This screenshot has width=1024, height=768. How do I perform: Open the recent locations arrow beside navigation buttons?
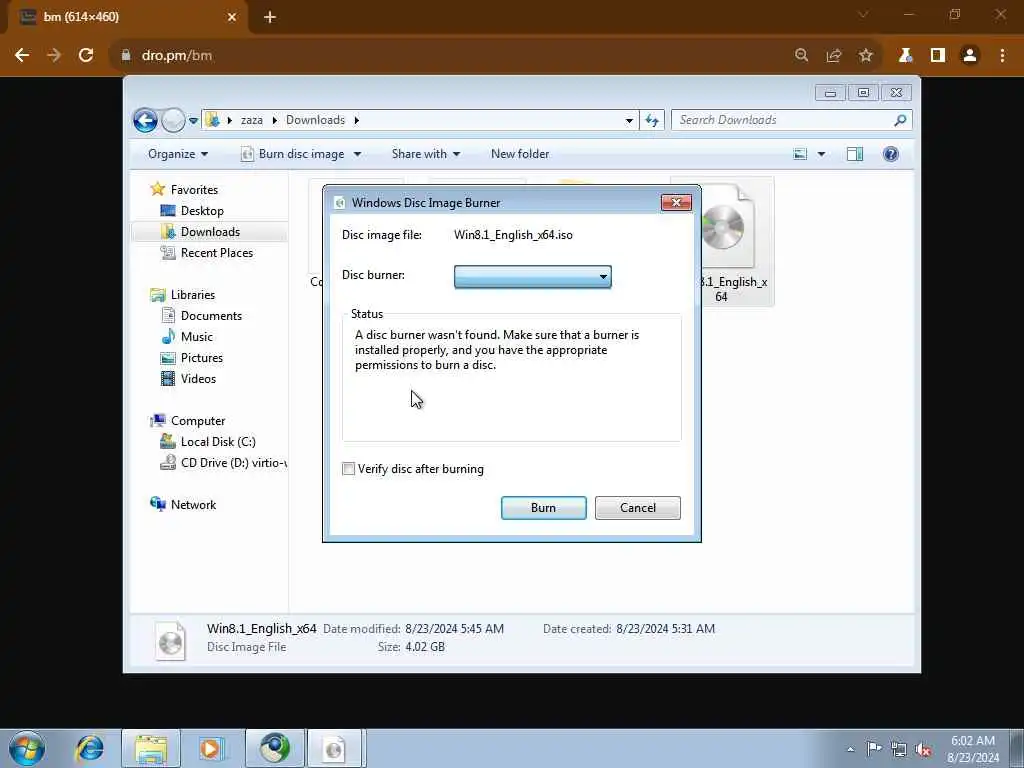tap(193, 121)
